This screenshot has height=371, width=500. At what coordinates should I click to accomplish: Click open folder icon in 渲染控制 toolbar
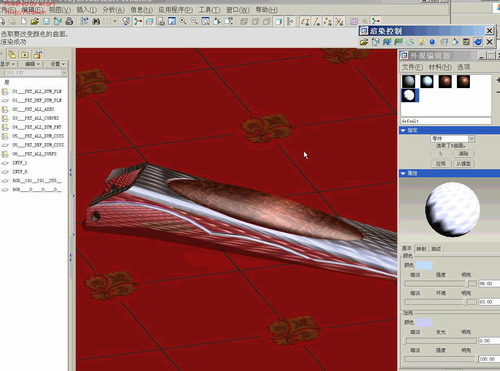pos(364,42)
